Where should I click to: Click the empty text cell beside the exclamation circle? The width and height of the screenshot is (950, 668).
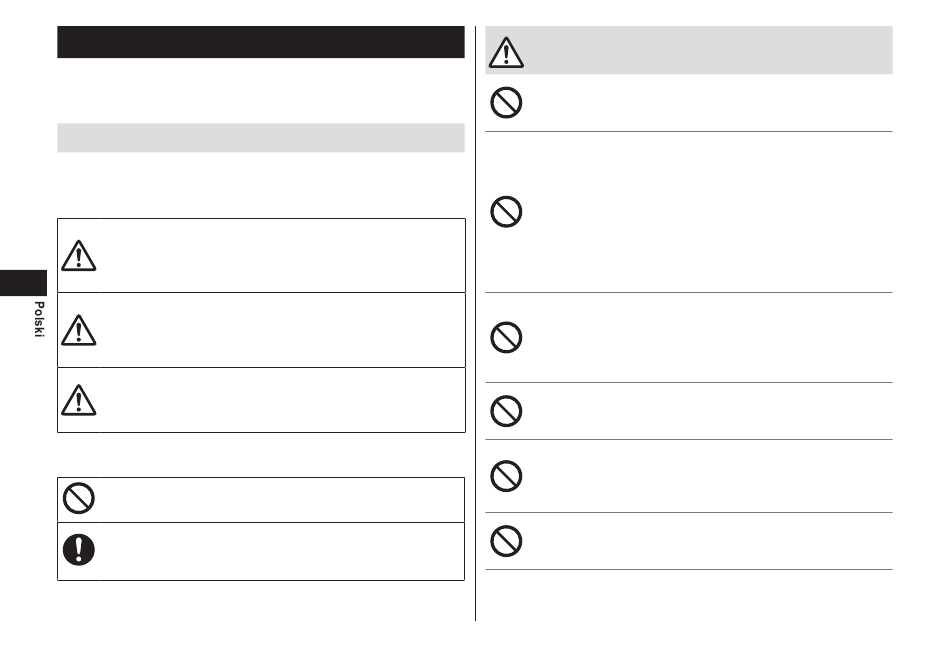click(x=282, y=551)
